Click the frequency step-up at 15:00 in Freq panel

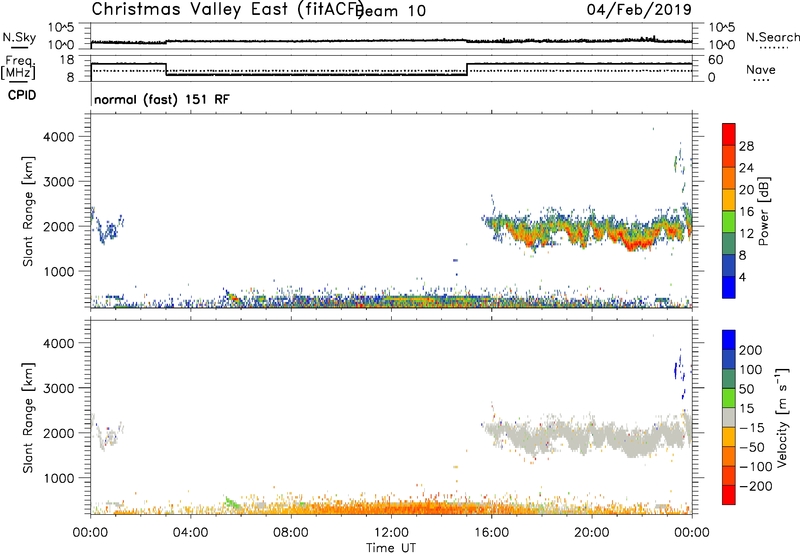click(x=467, y=69)
